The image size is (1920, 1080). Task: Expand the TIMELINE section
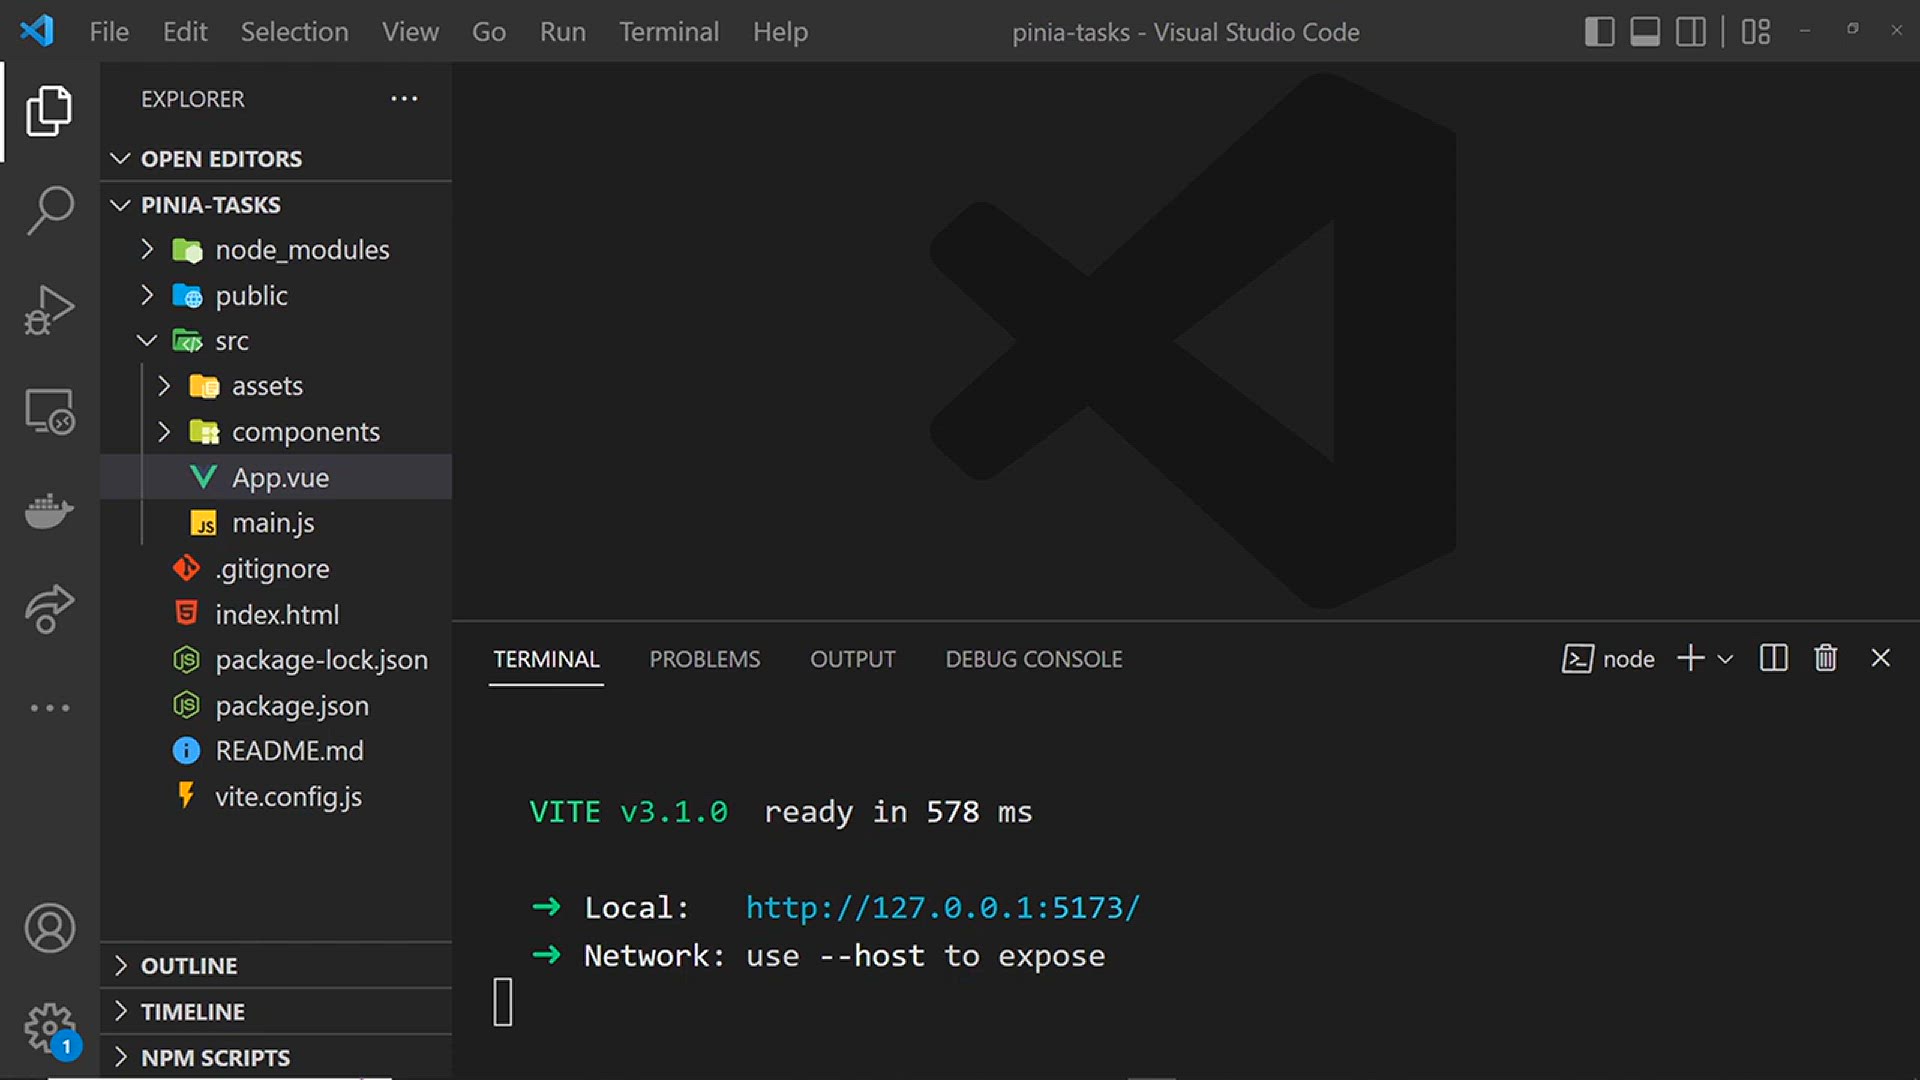pyautogui.click(x=276, y=1012)
